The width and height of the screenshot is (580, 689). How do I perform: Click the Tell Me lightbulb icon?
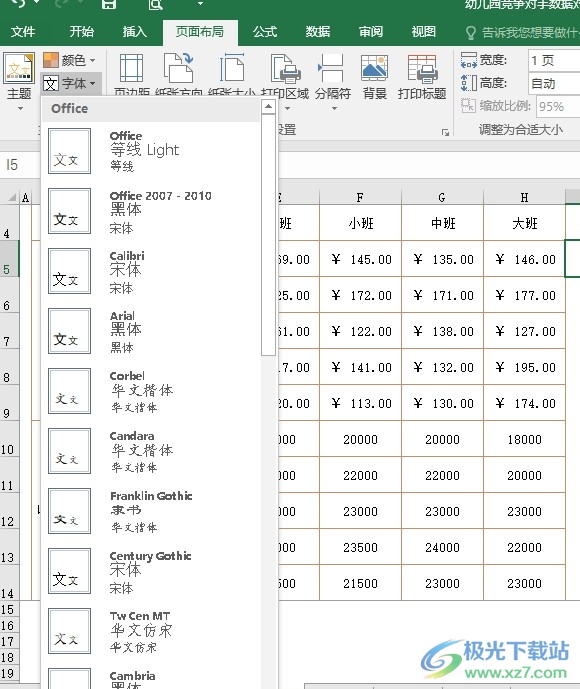(470, 33)
